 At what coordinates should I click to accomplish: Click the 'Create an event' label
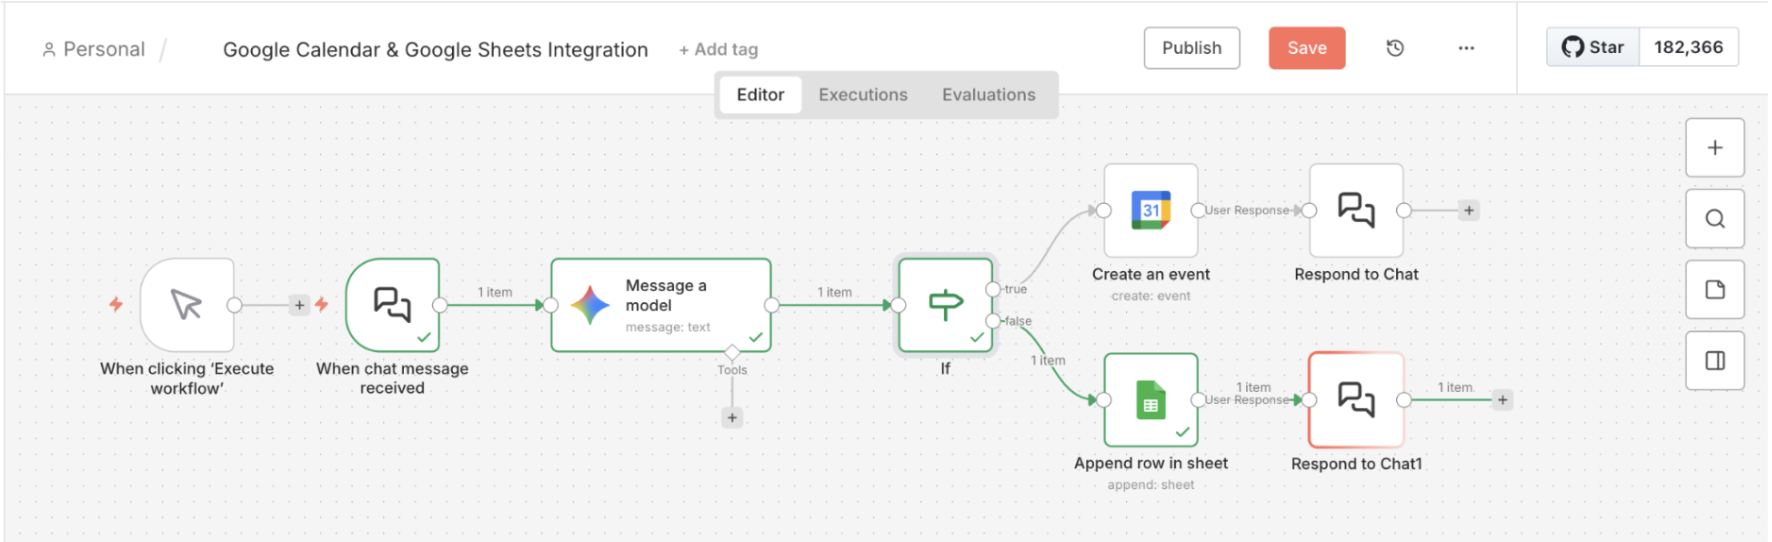pyautogui.click(x=1151, y=274)
